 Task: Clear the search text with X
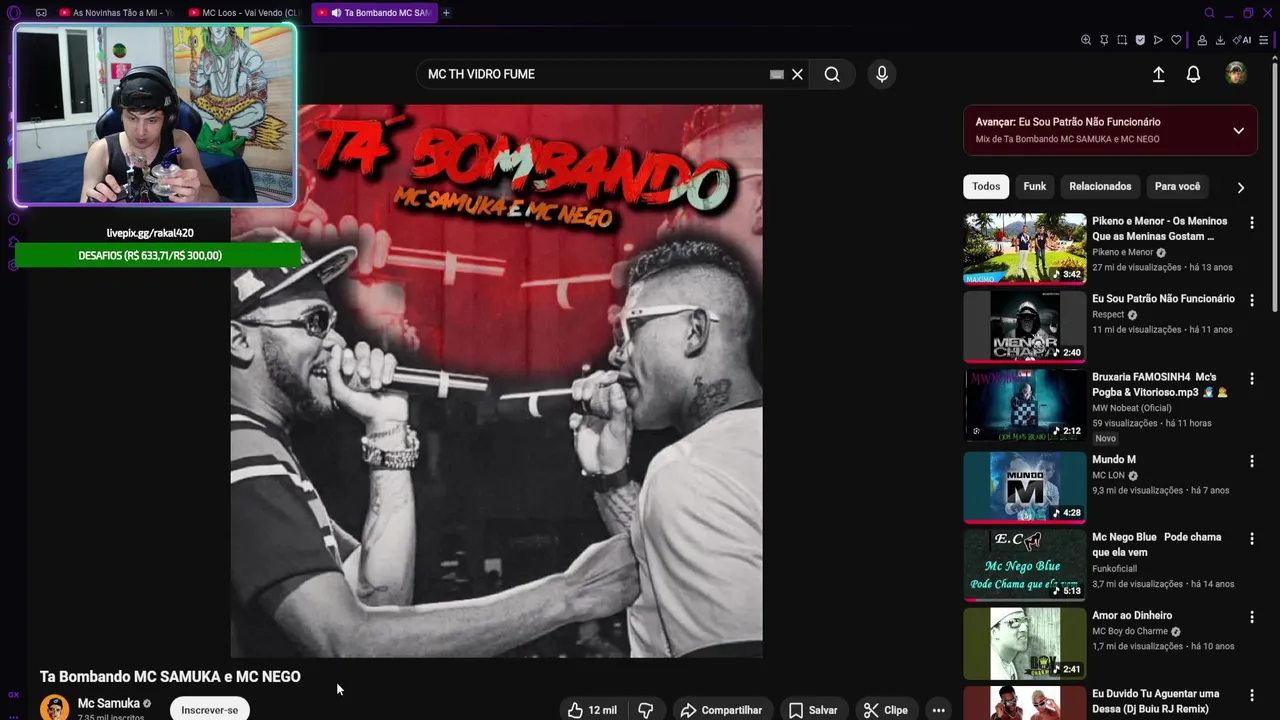[x=797, y=74]
